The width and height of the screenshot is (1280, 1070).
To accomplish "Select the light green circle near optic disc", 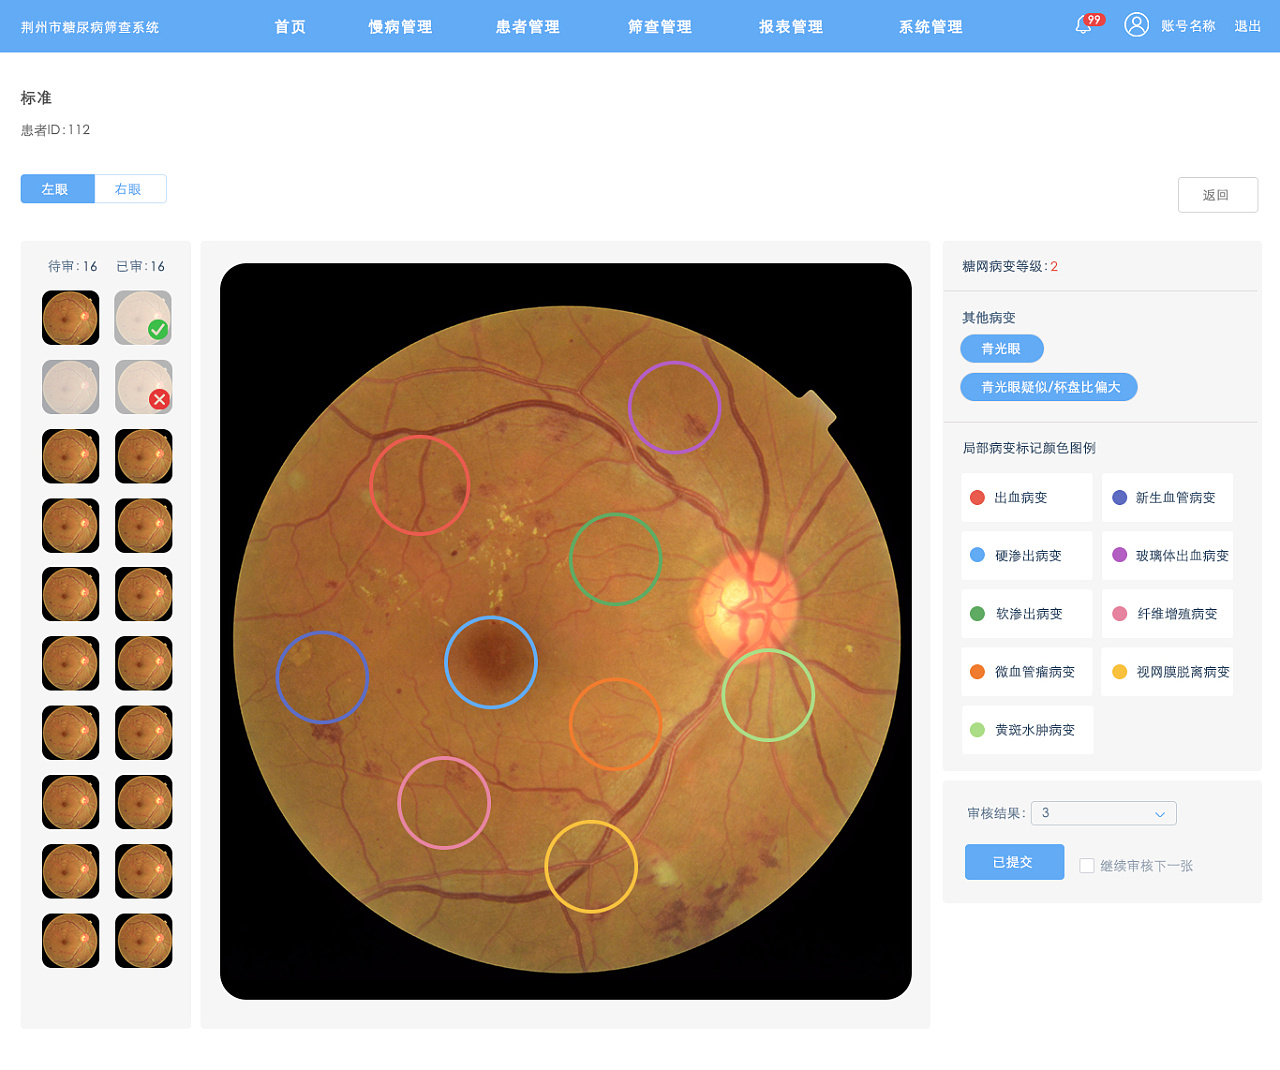I will point(768,695).
